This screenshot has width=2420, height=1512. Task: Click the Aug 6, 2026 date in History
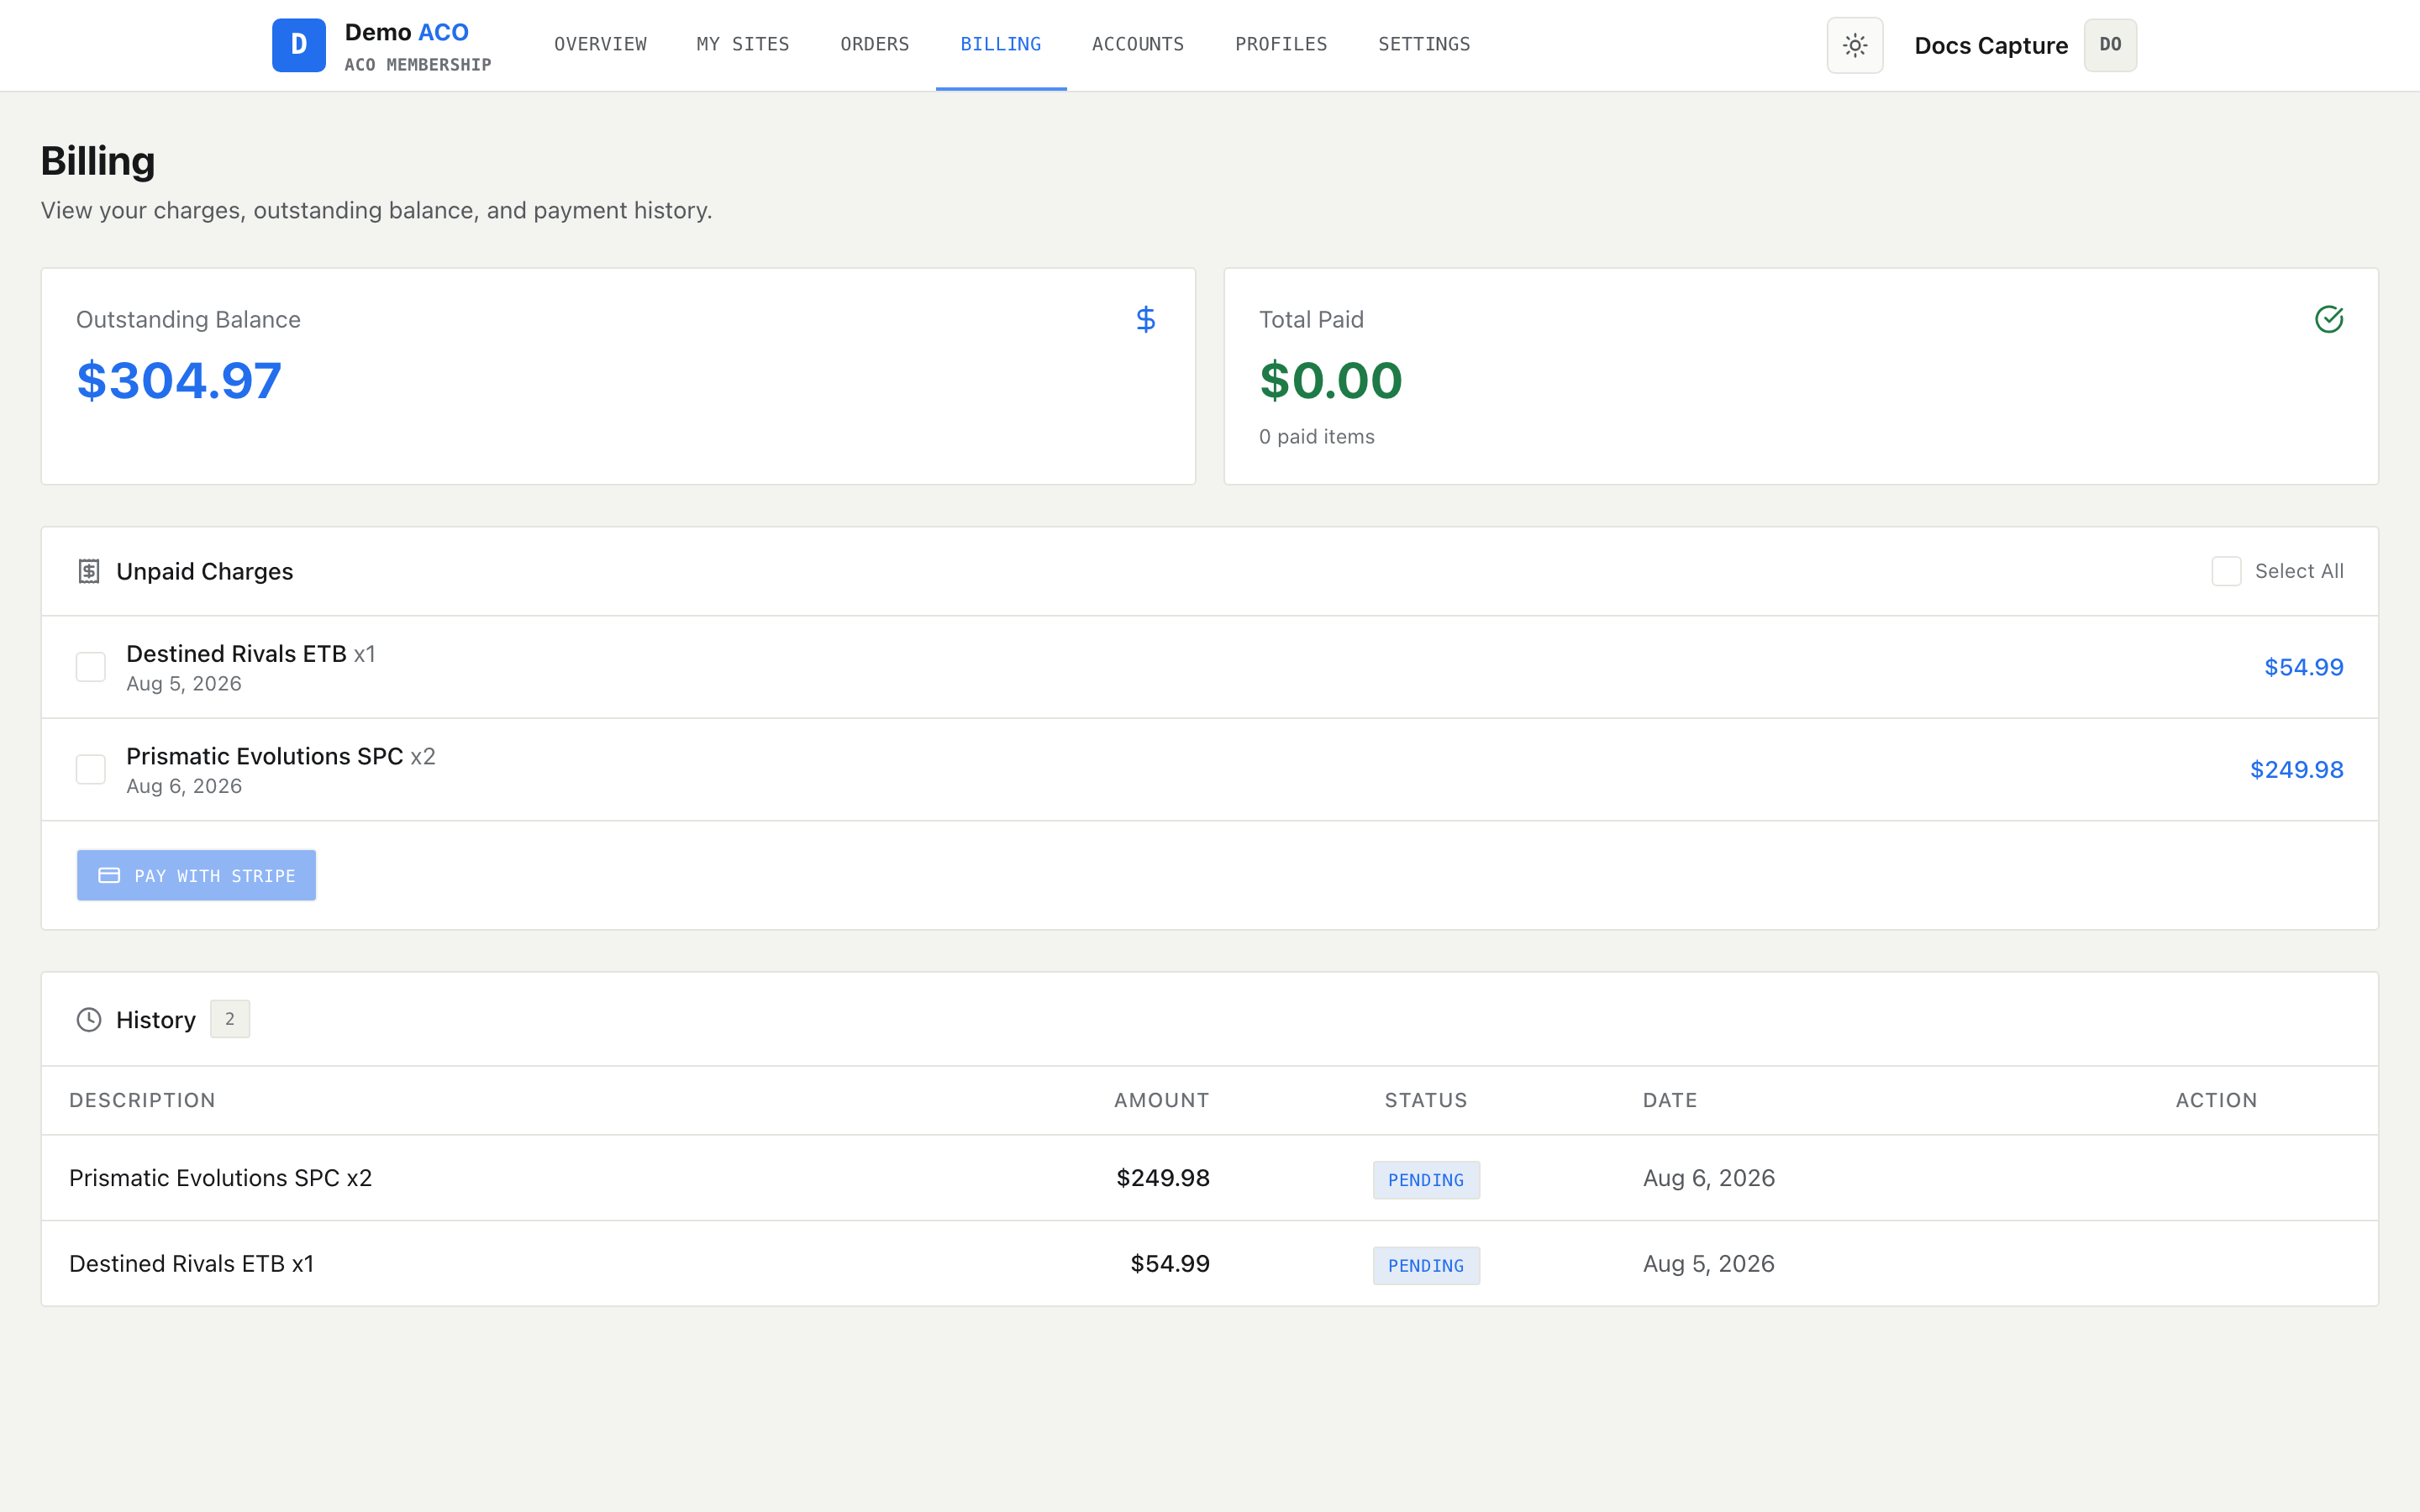click(1709, 1178)
